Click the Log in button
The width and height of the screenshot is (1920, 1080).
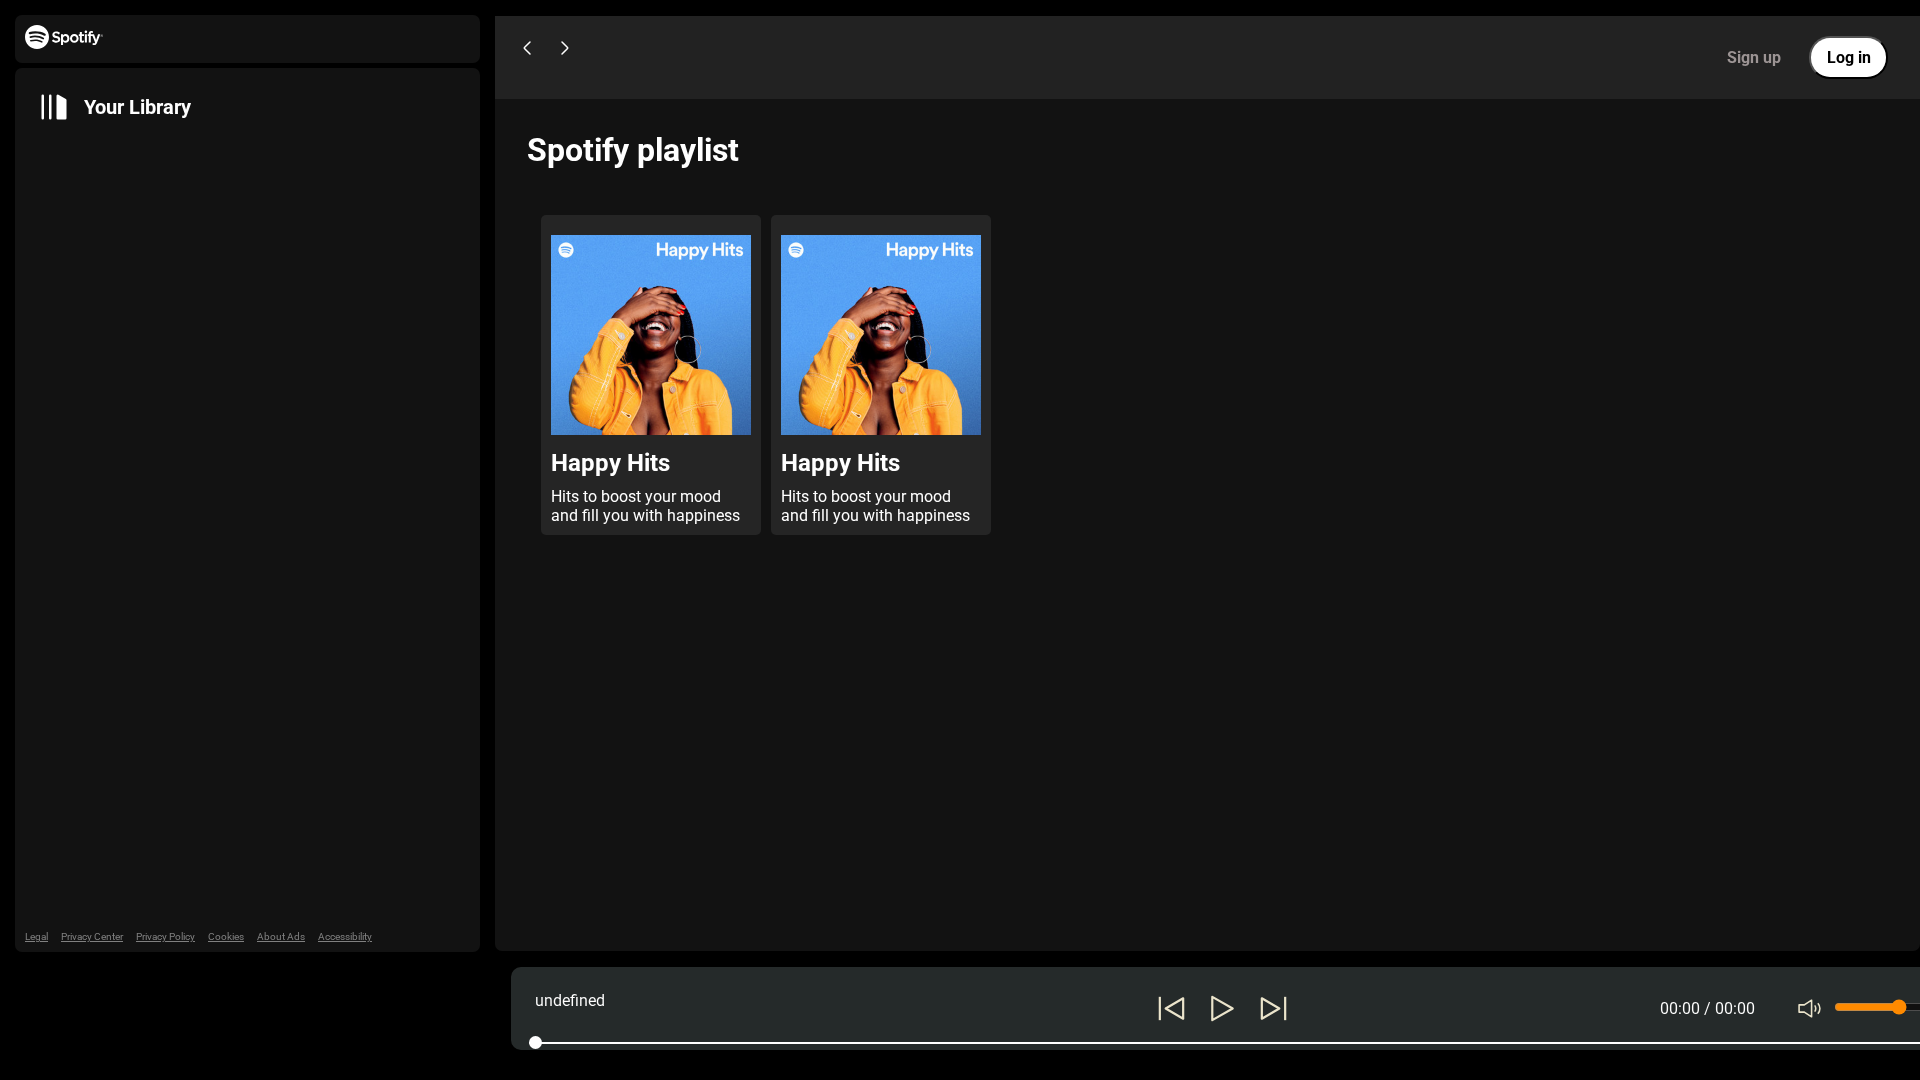[1848, 57]
